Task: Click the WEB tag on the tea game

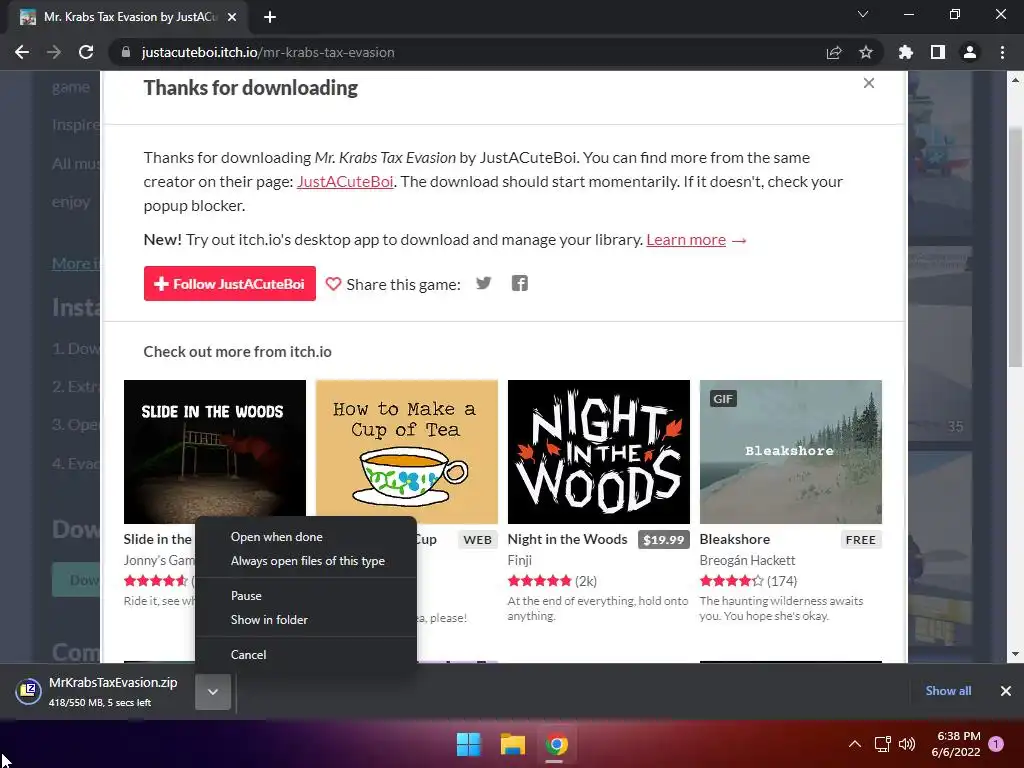Action: point(477,539)
